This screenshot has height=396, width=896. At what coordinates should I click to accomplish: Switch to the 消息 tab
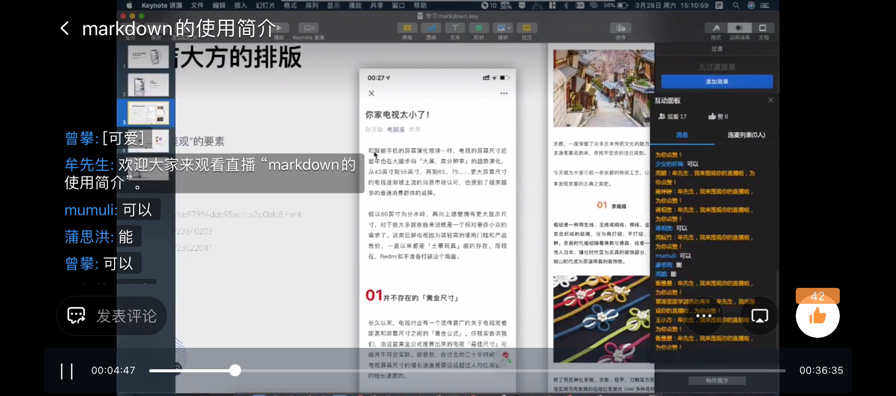(682, 135)
